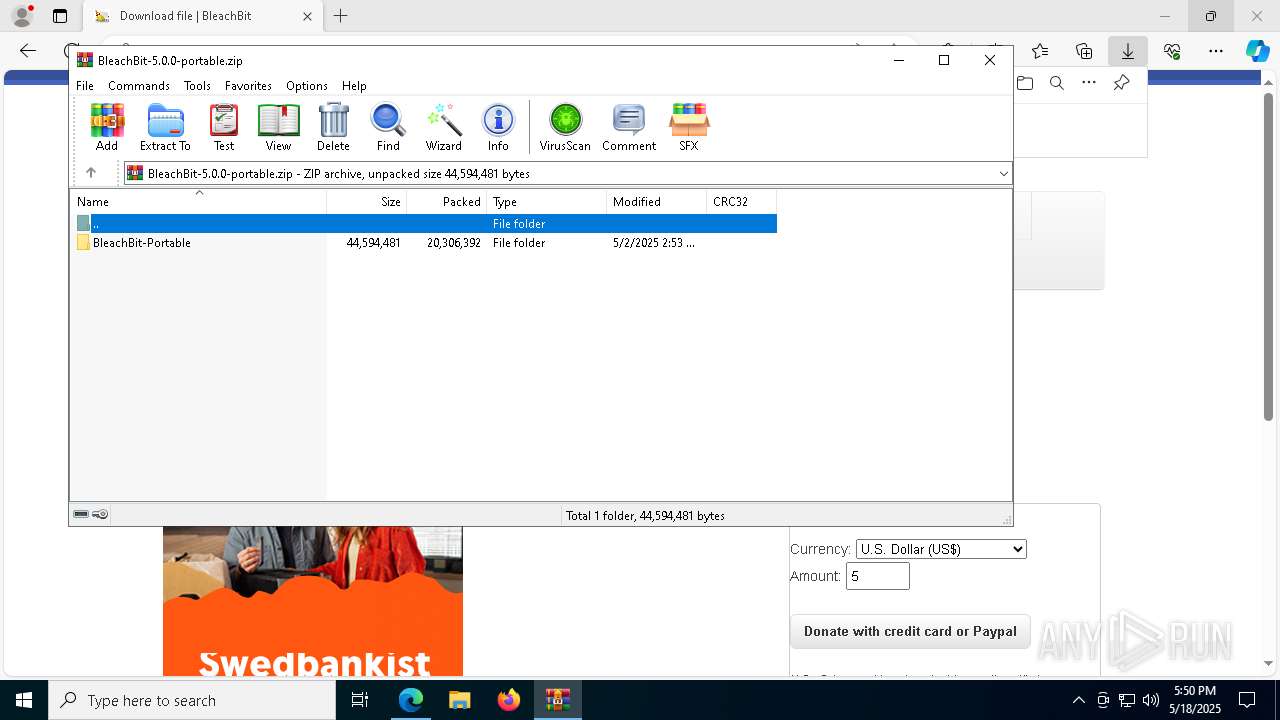
Task: Open Firefox from the taskbar
Action: (509, 700)
